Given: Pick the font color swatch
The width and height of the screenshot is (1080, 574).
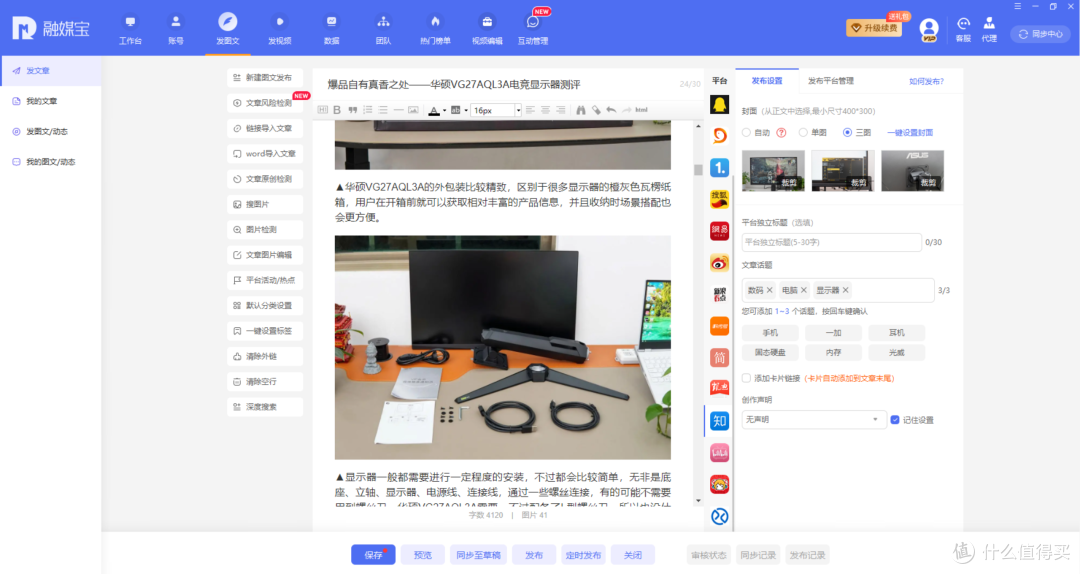Looking at the screenshot, I should 434,110.
